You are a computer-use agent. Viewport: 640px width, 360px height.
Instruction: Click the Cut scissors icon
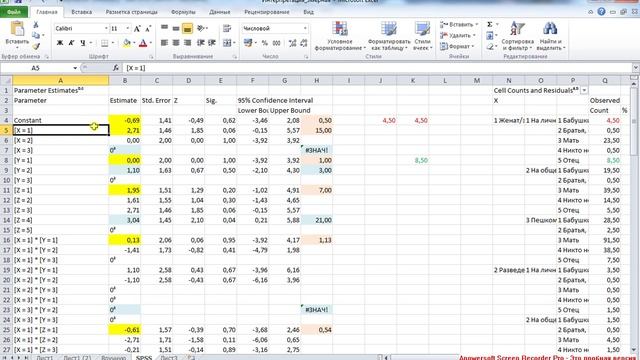[36, 25]
